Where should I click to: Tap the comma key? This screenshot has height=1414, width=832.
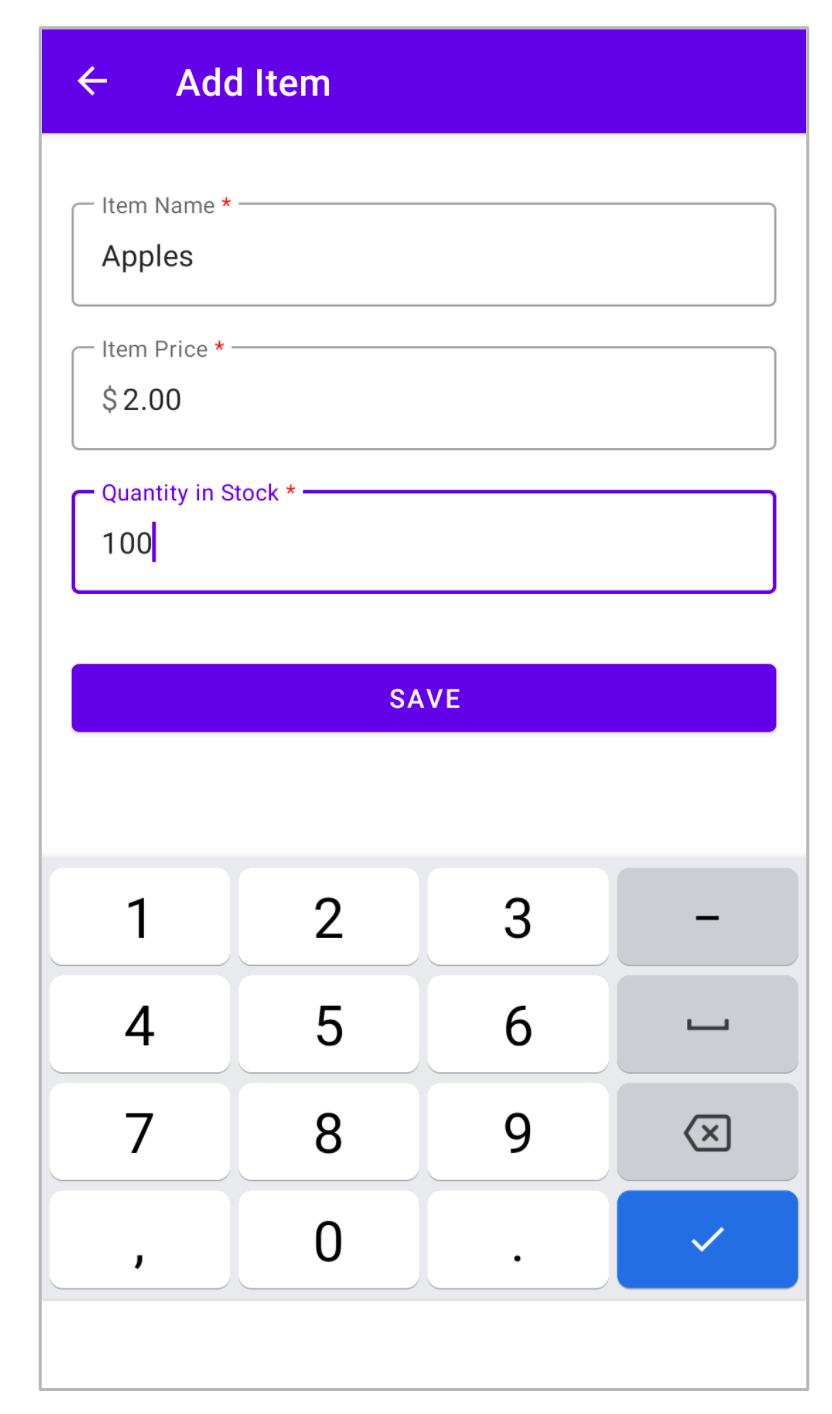point(140,1239)
